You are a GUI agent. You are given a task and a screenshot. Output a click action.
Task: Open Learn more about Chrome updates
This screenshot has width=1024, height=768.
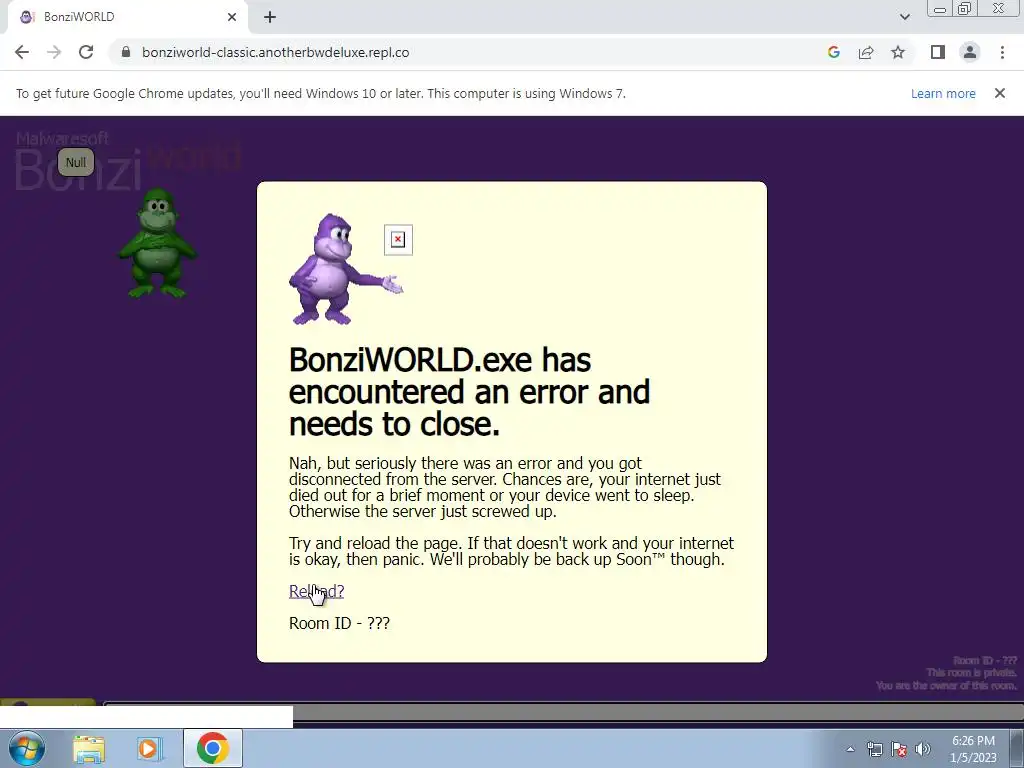click(943, 93)
